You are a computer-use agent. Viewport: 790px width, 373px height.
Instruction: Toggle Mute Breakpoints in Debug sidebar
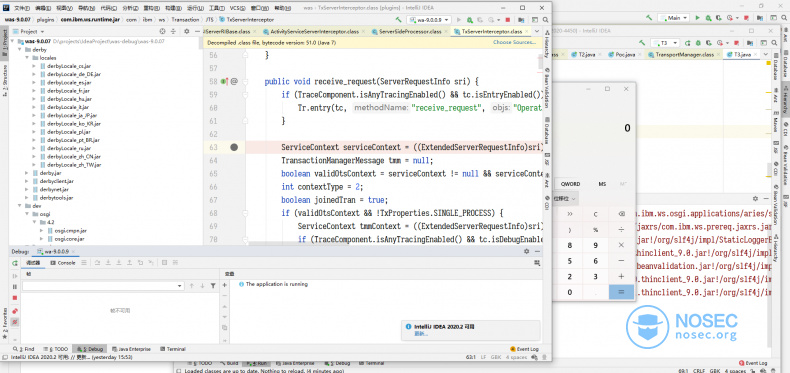click(15, 322)
